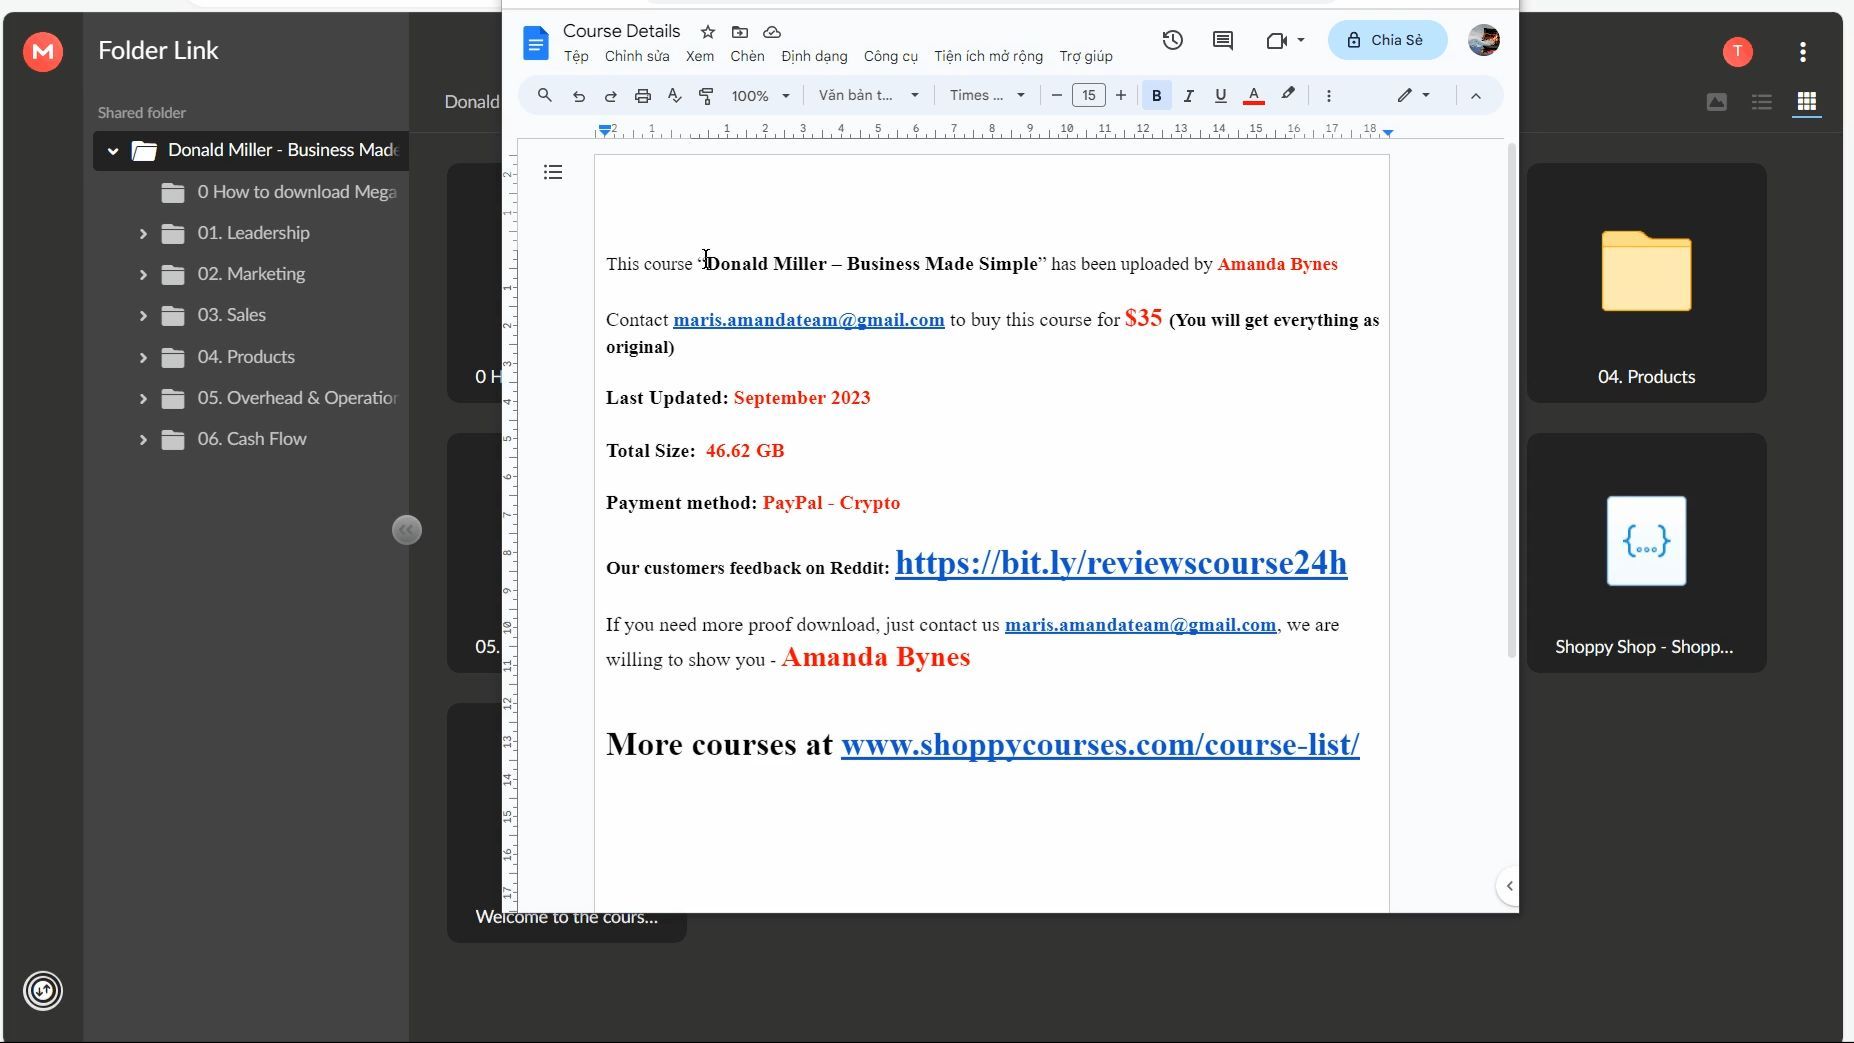Expand the 01. Leadership folder

[x=143, y=234]
